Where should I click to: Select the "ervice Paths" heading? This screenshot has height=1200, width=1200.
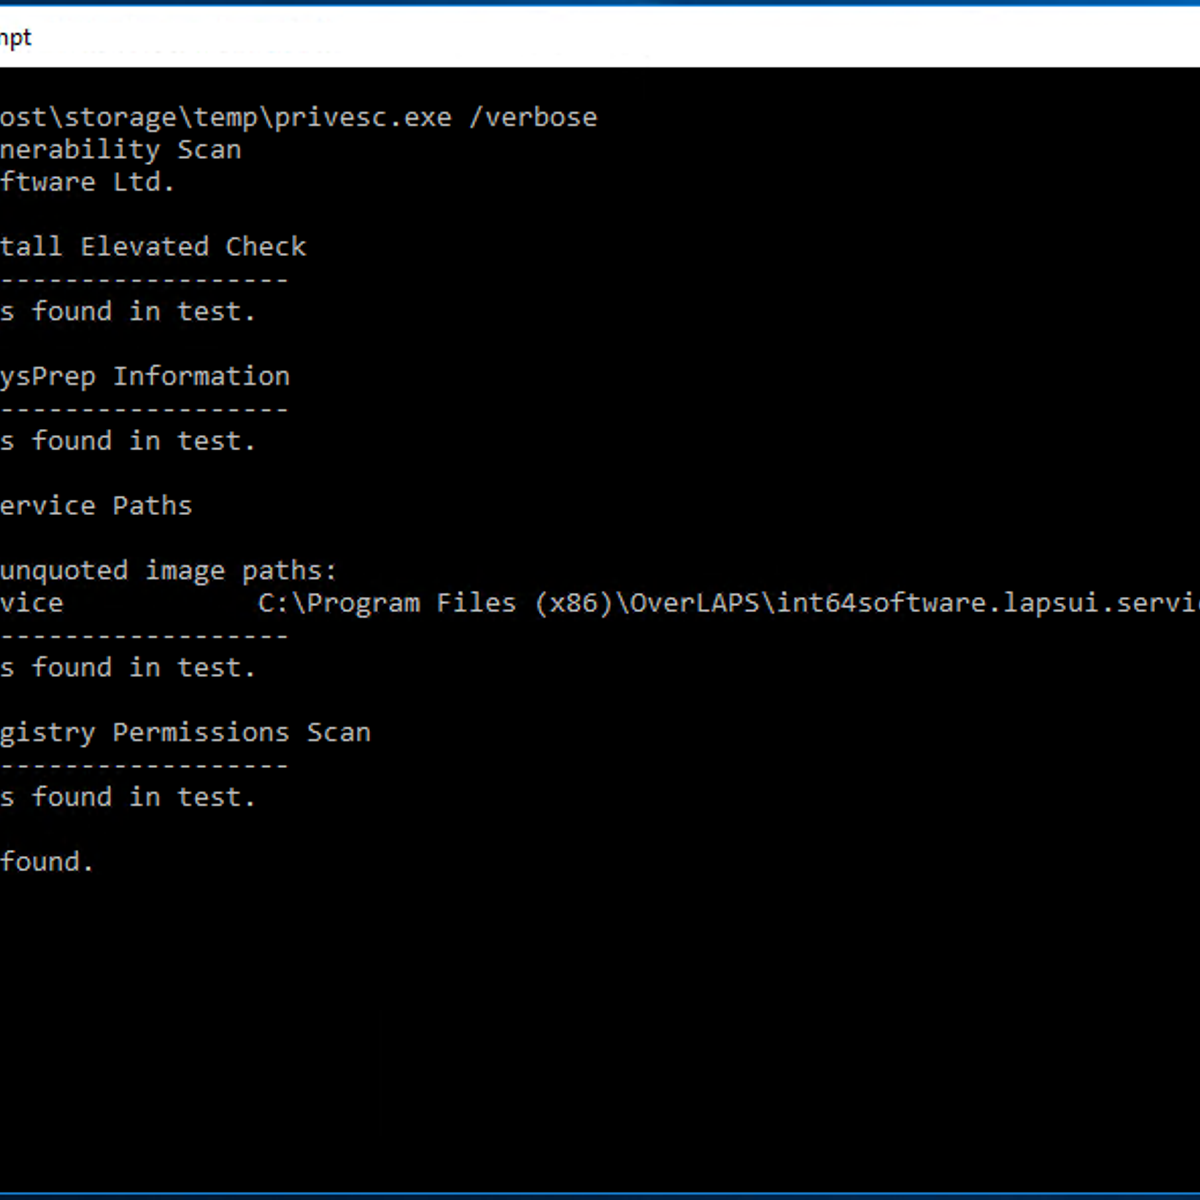point(96,506)
